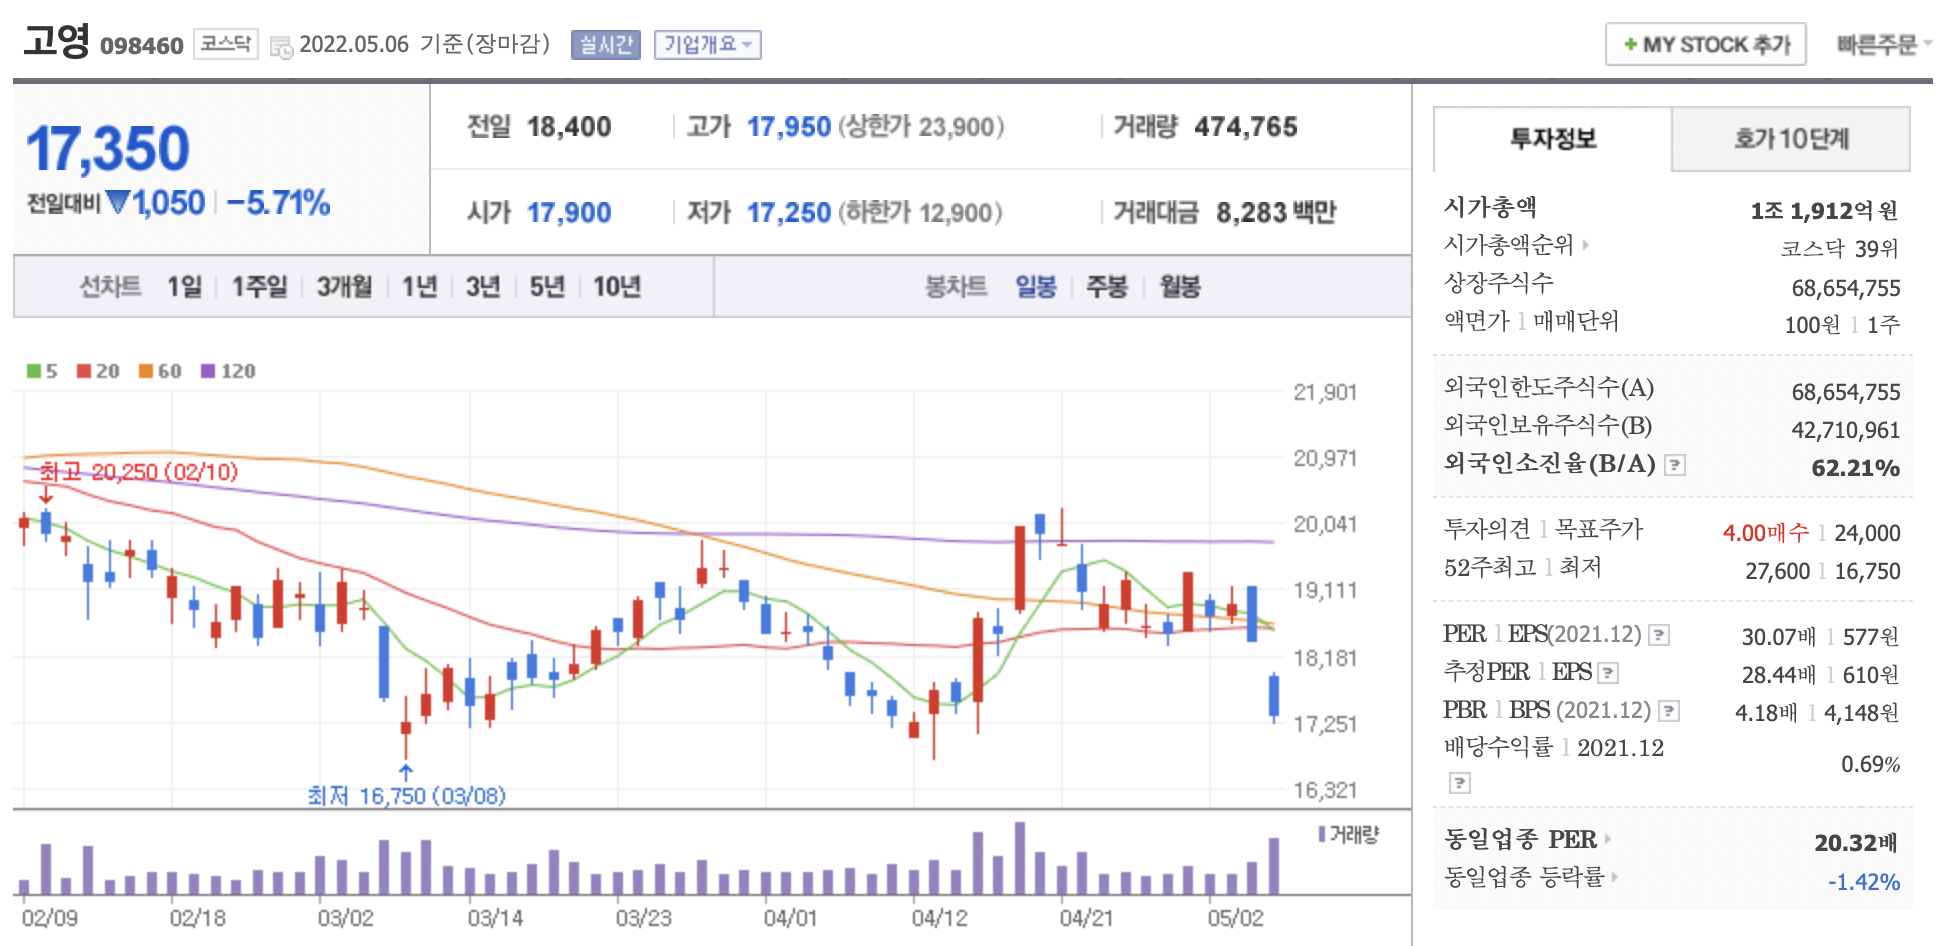This screenshot has height=946, width=1948.
Task: Click the -1.42% same-industry change rate
Action: point(1864,882)
